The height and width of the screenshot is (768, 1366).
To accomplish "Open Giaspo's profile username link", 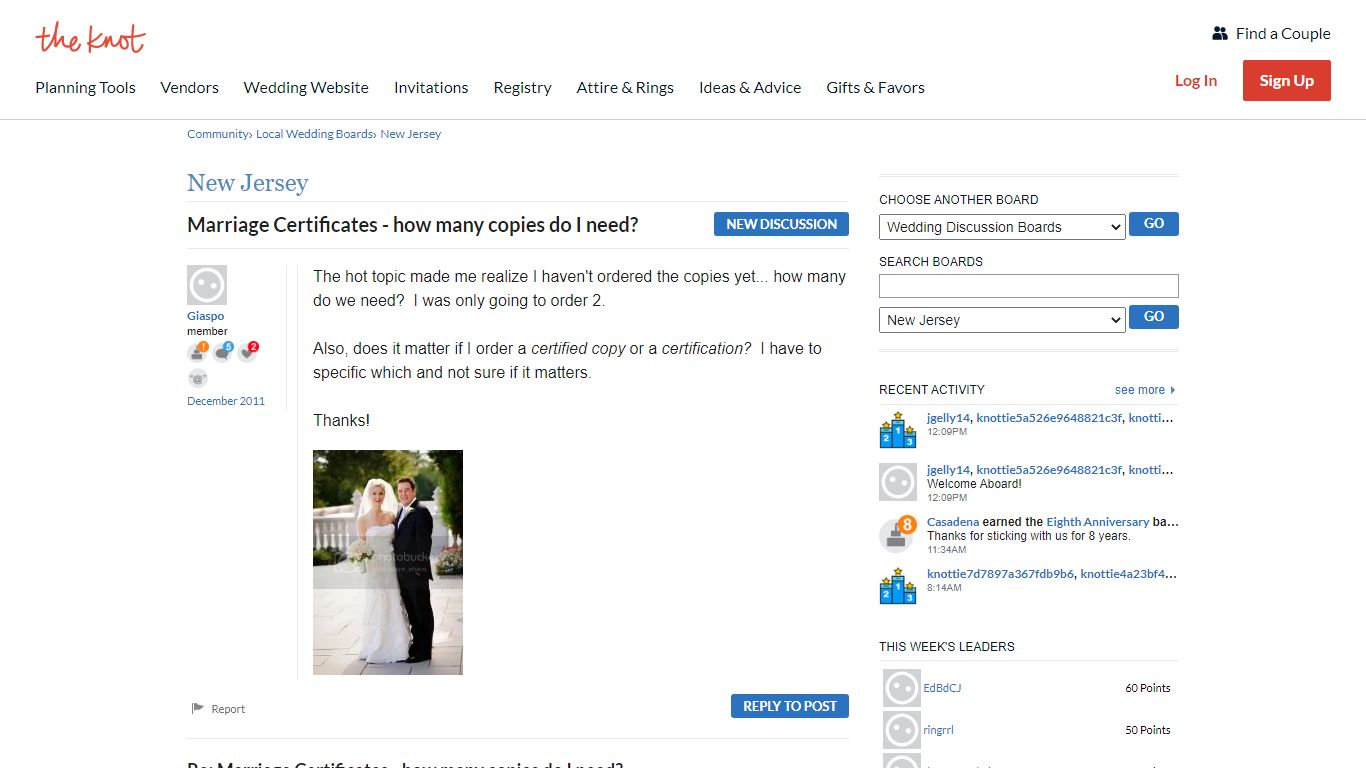I will click(x=205, y=316).
